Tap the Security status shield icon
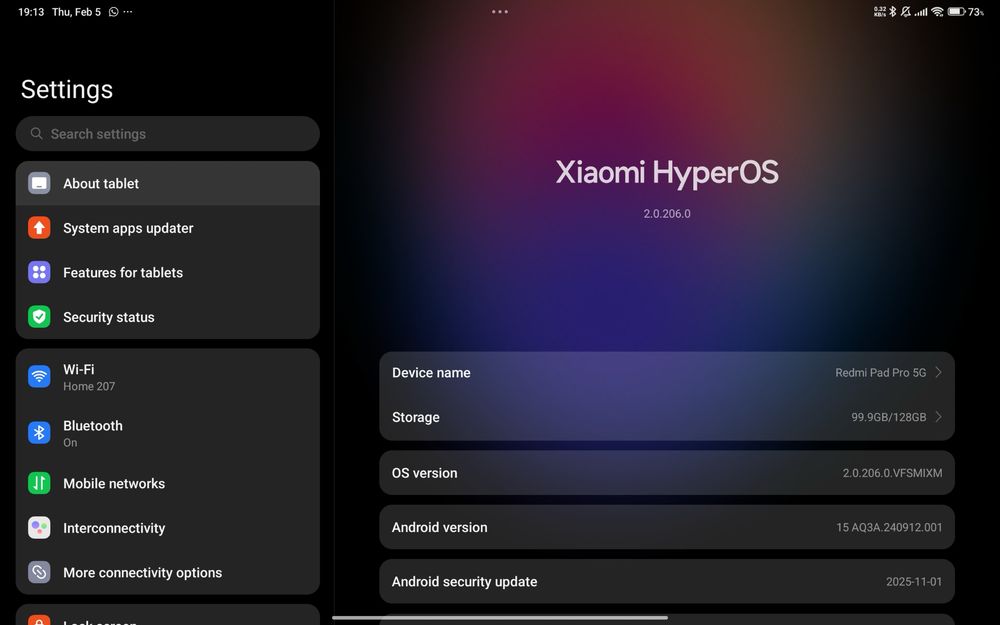Image resolution: width=1000 pixels, height=625 pixels. pos(39,317)
